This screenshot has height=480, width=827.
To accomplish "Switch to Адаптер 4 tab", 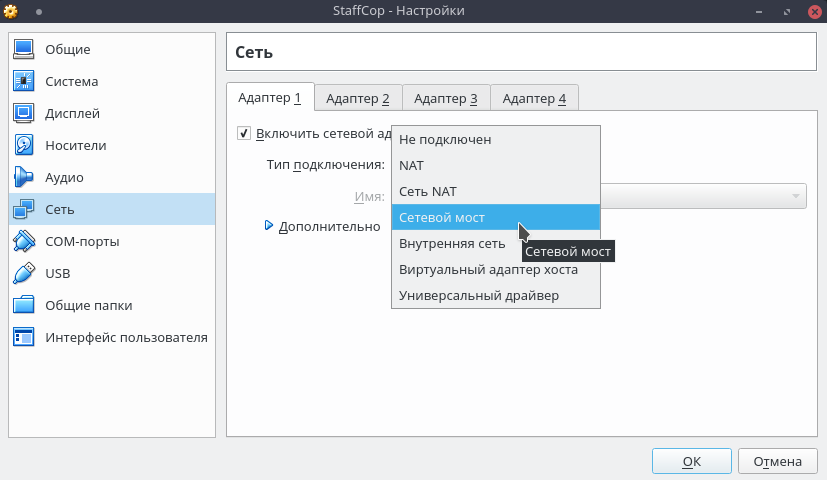I will point(534,98).
